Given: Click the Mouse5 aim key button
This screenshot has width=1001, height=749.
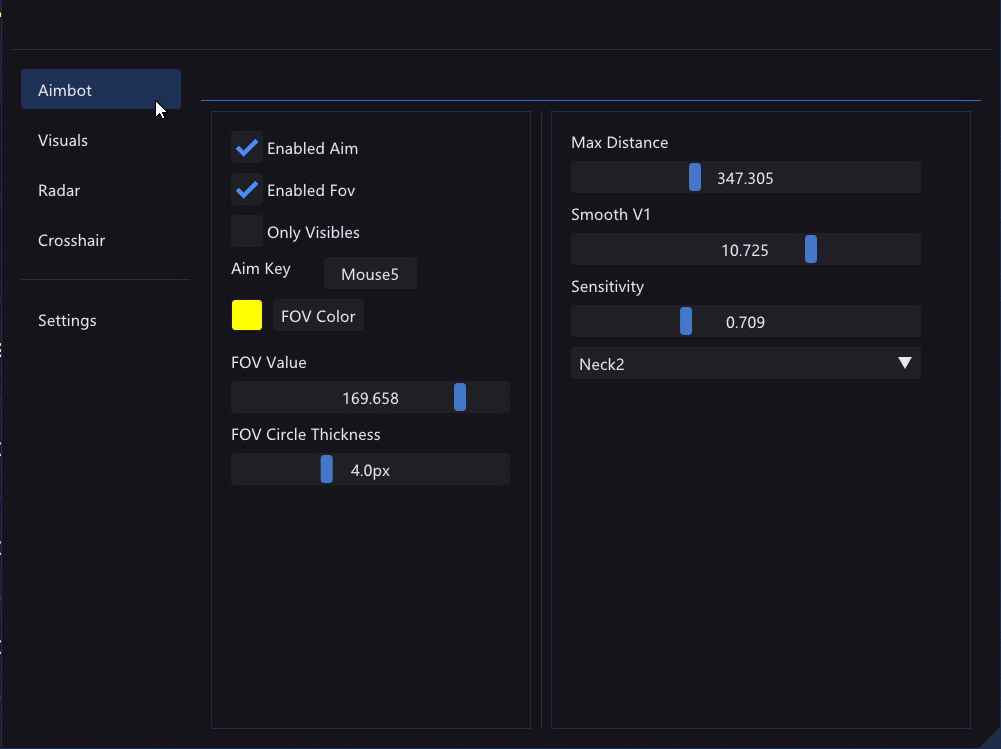Looking at the screenshot, I should pyautogui.click(x=370, y=274).
